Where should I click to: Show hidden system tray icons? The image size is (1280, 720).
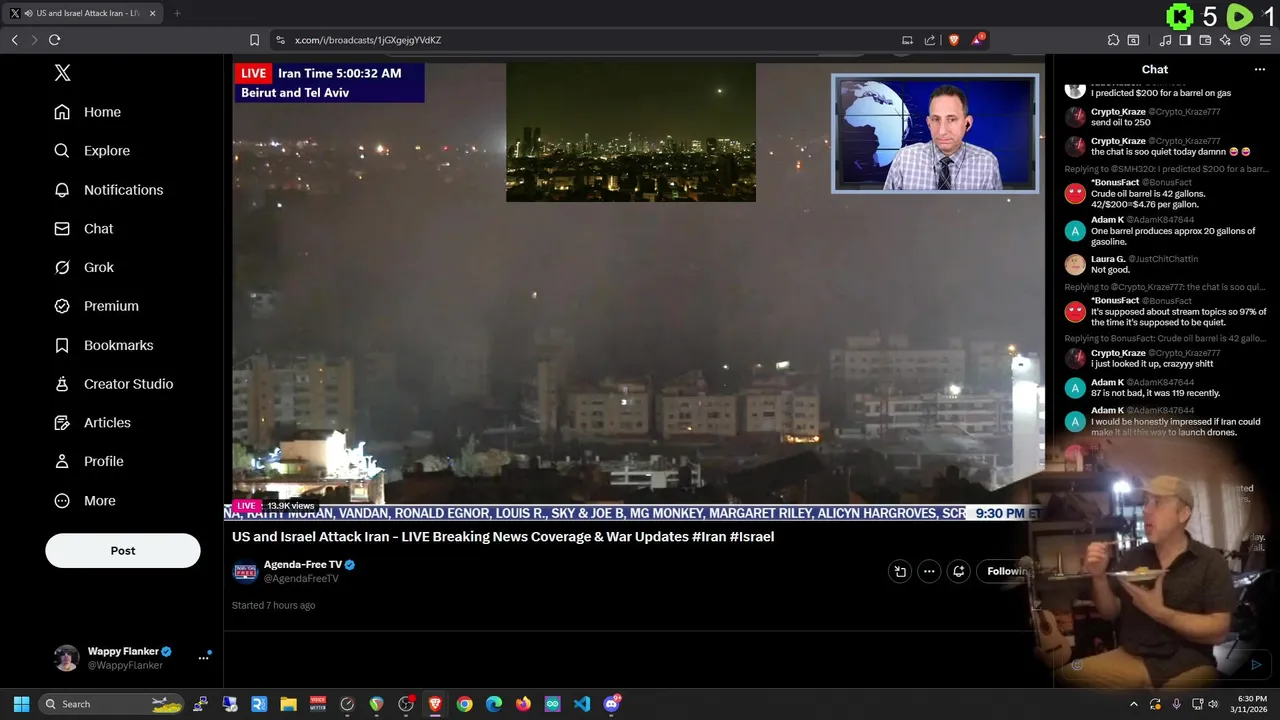pyautogui.click(x=1133, y=704)
